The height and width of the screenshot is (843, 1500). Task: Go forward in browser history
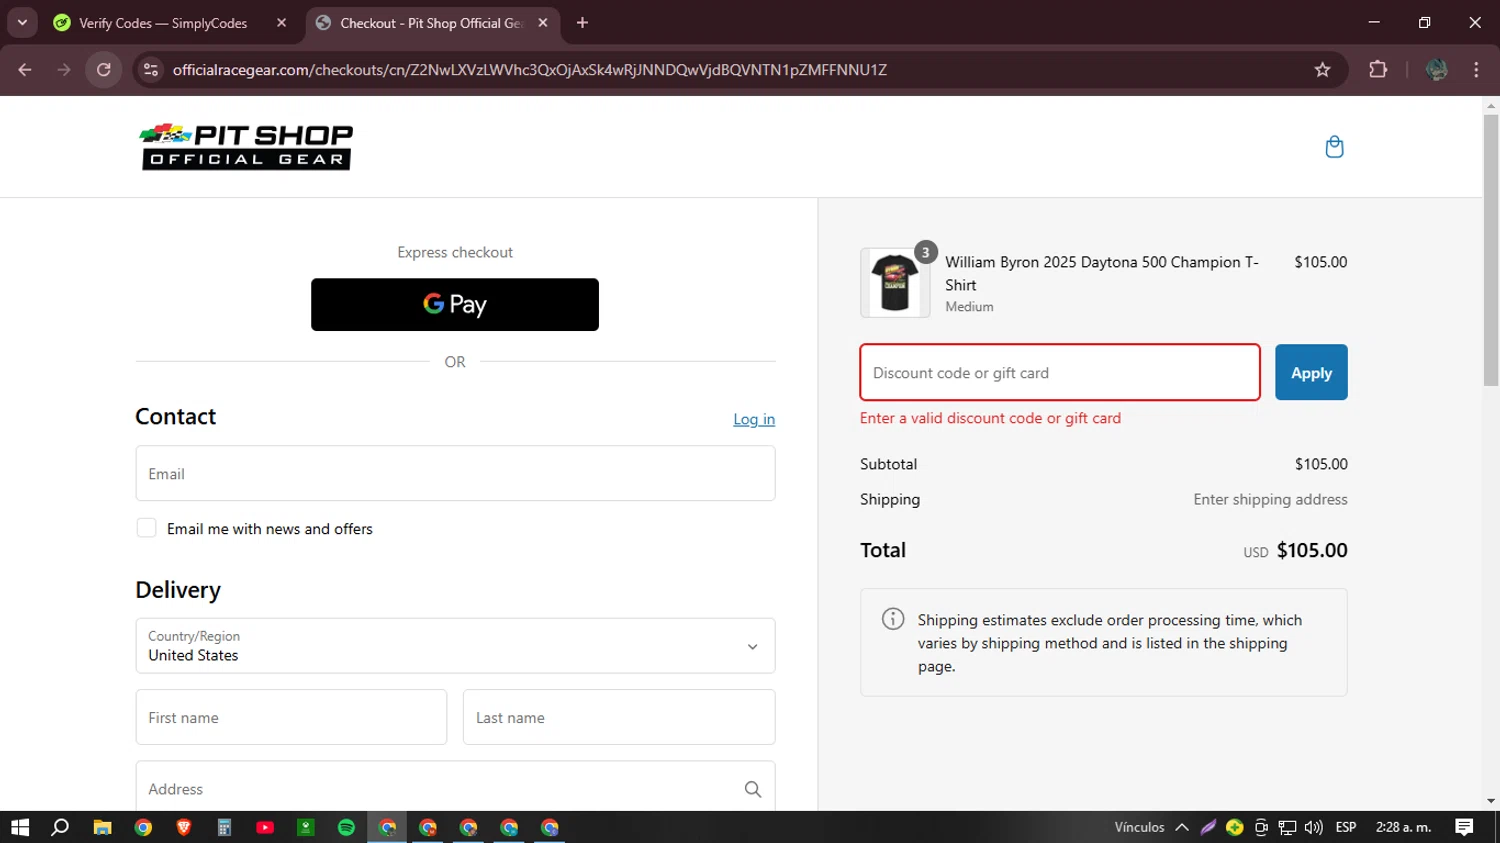point(64,69)
